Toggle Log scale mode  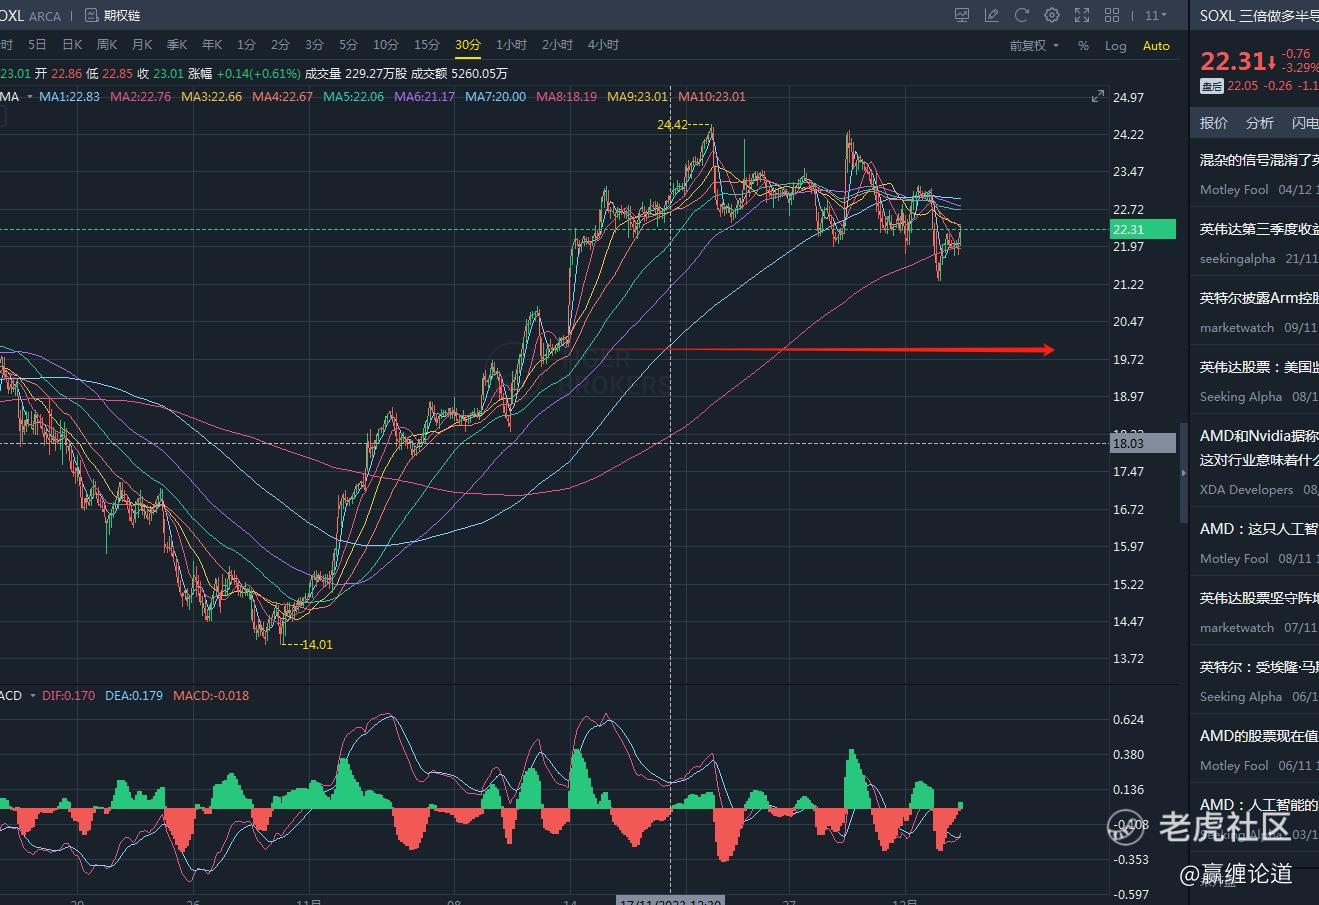click(1115, 46)
